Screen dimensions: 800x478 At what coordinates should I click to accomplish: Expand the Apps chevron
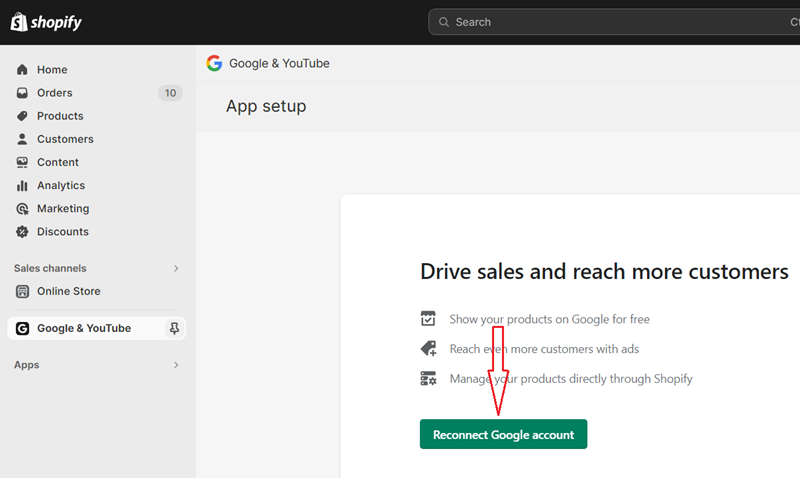176,365
